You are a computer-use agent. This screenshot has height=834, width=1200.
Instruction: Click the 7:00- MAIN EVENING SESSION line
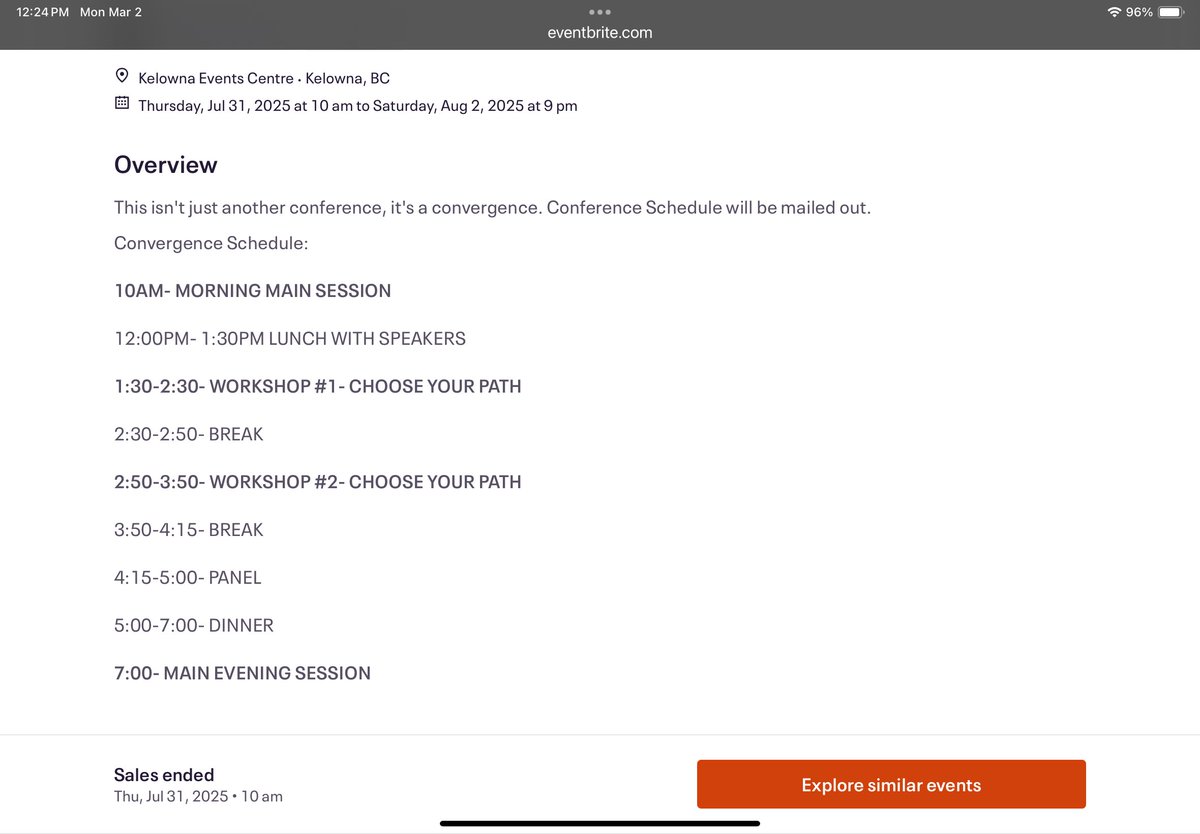point(243,673)
